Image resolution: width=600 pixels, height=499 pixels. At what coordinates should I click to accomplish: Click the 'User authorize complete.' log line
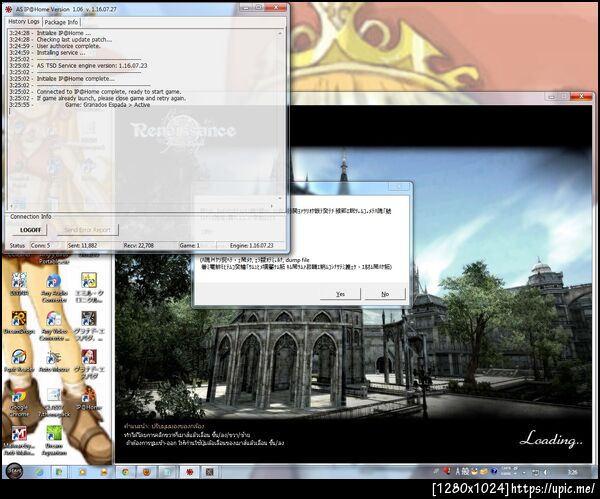[x=69, y=46]
